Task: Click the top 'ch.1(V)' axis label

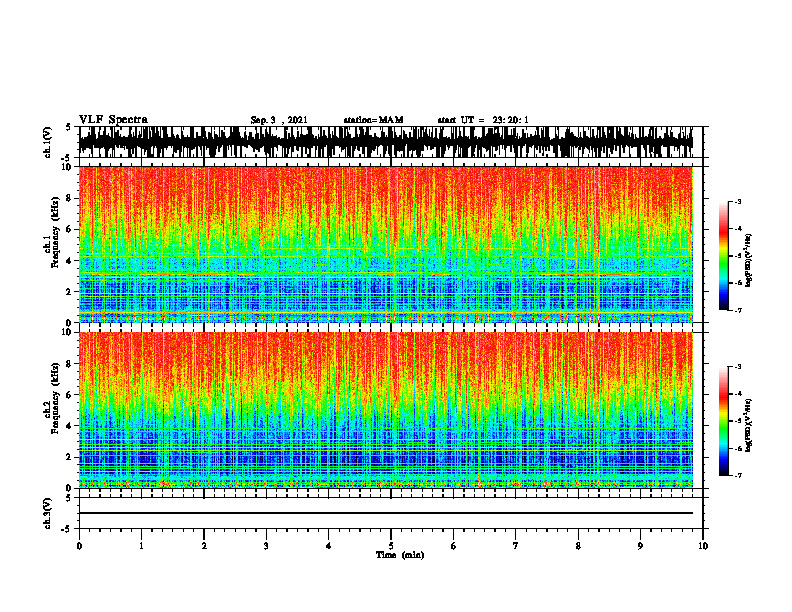Action: point(47,142)
